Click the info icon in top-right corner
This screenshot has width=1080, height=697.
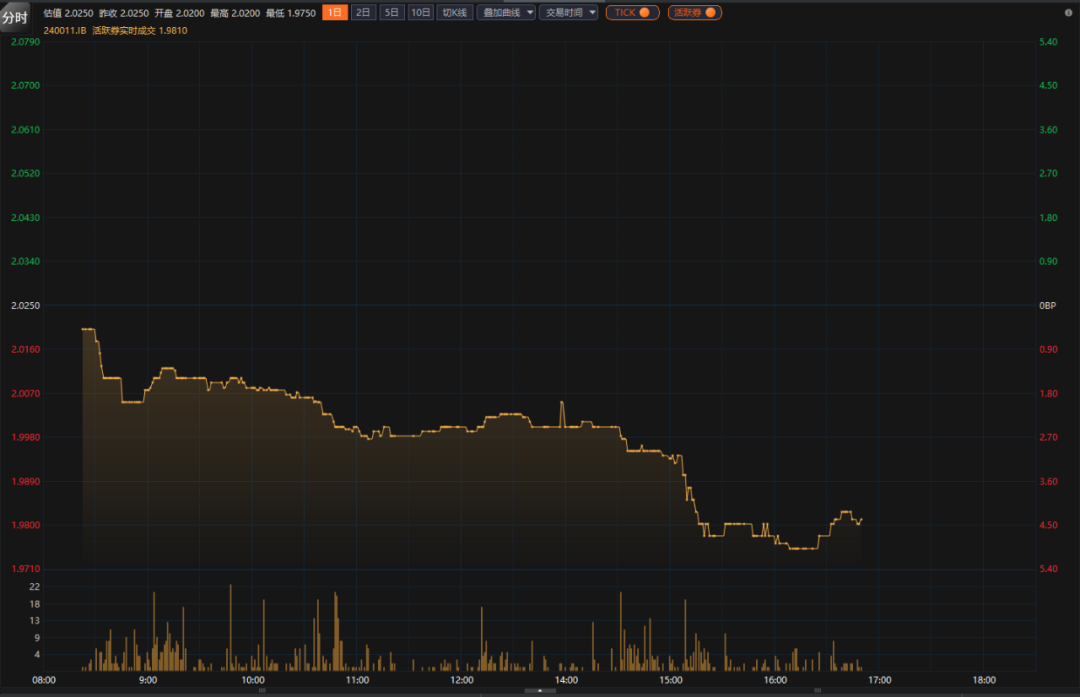point(1070,12)
